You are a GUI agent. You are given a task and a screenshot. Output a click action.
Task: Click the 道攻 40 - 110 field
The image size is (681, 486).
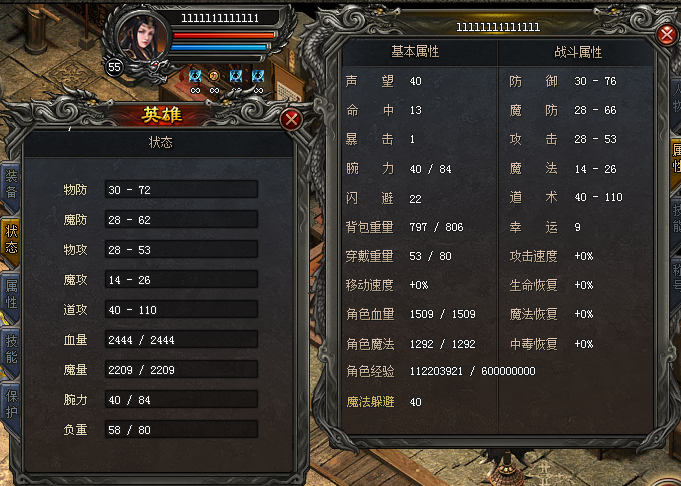181,310
